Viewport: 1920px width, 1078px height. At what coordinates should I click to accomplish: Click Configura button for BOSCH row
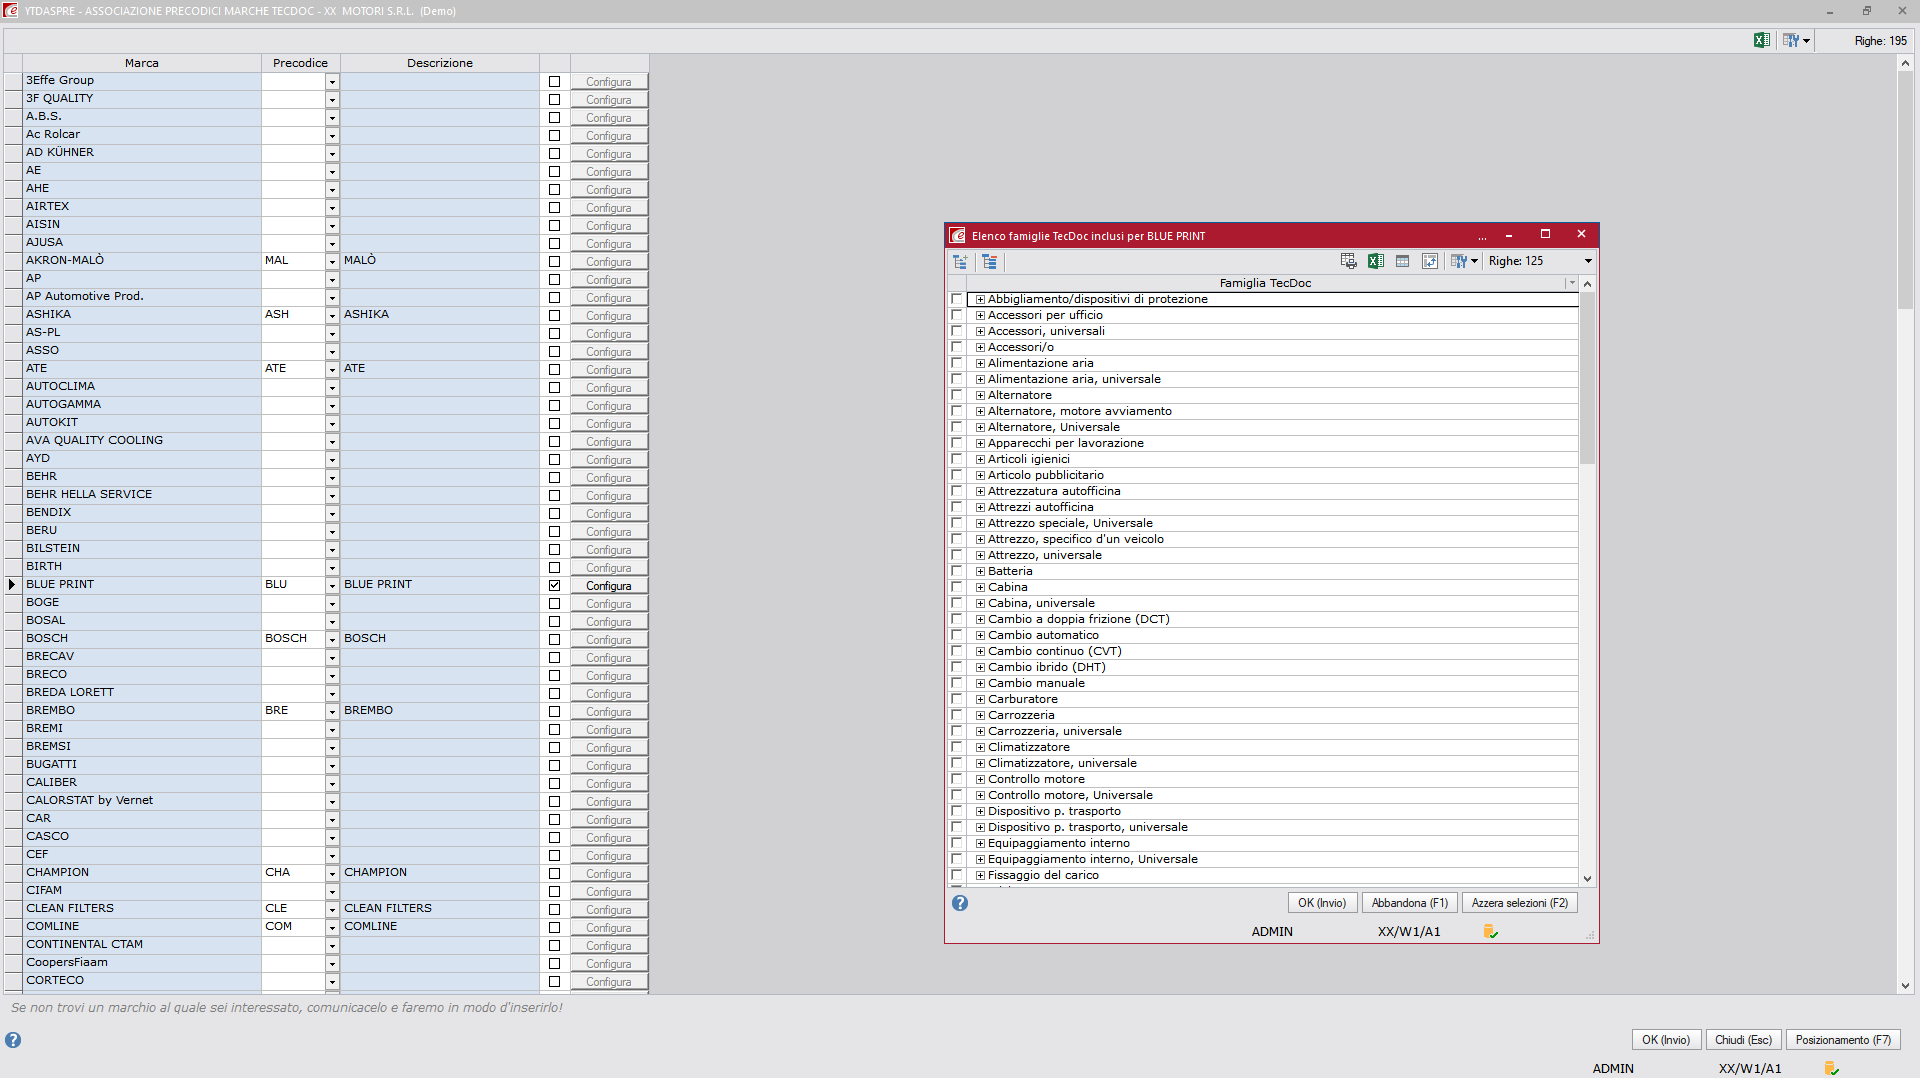pos(609,640)
